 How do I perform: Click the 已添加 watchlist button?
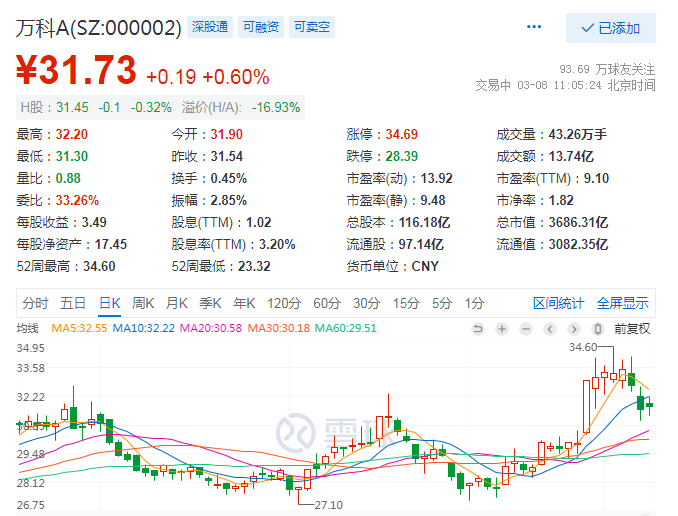(x=611, y=28)
